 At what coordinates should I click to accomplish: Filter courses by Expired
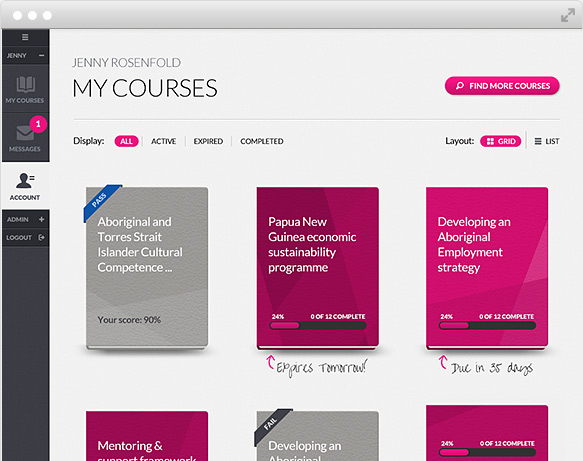pyautogui.click(x=208, y=141)
